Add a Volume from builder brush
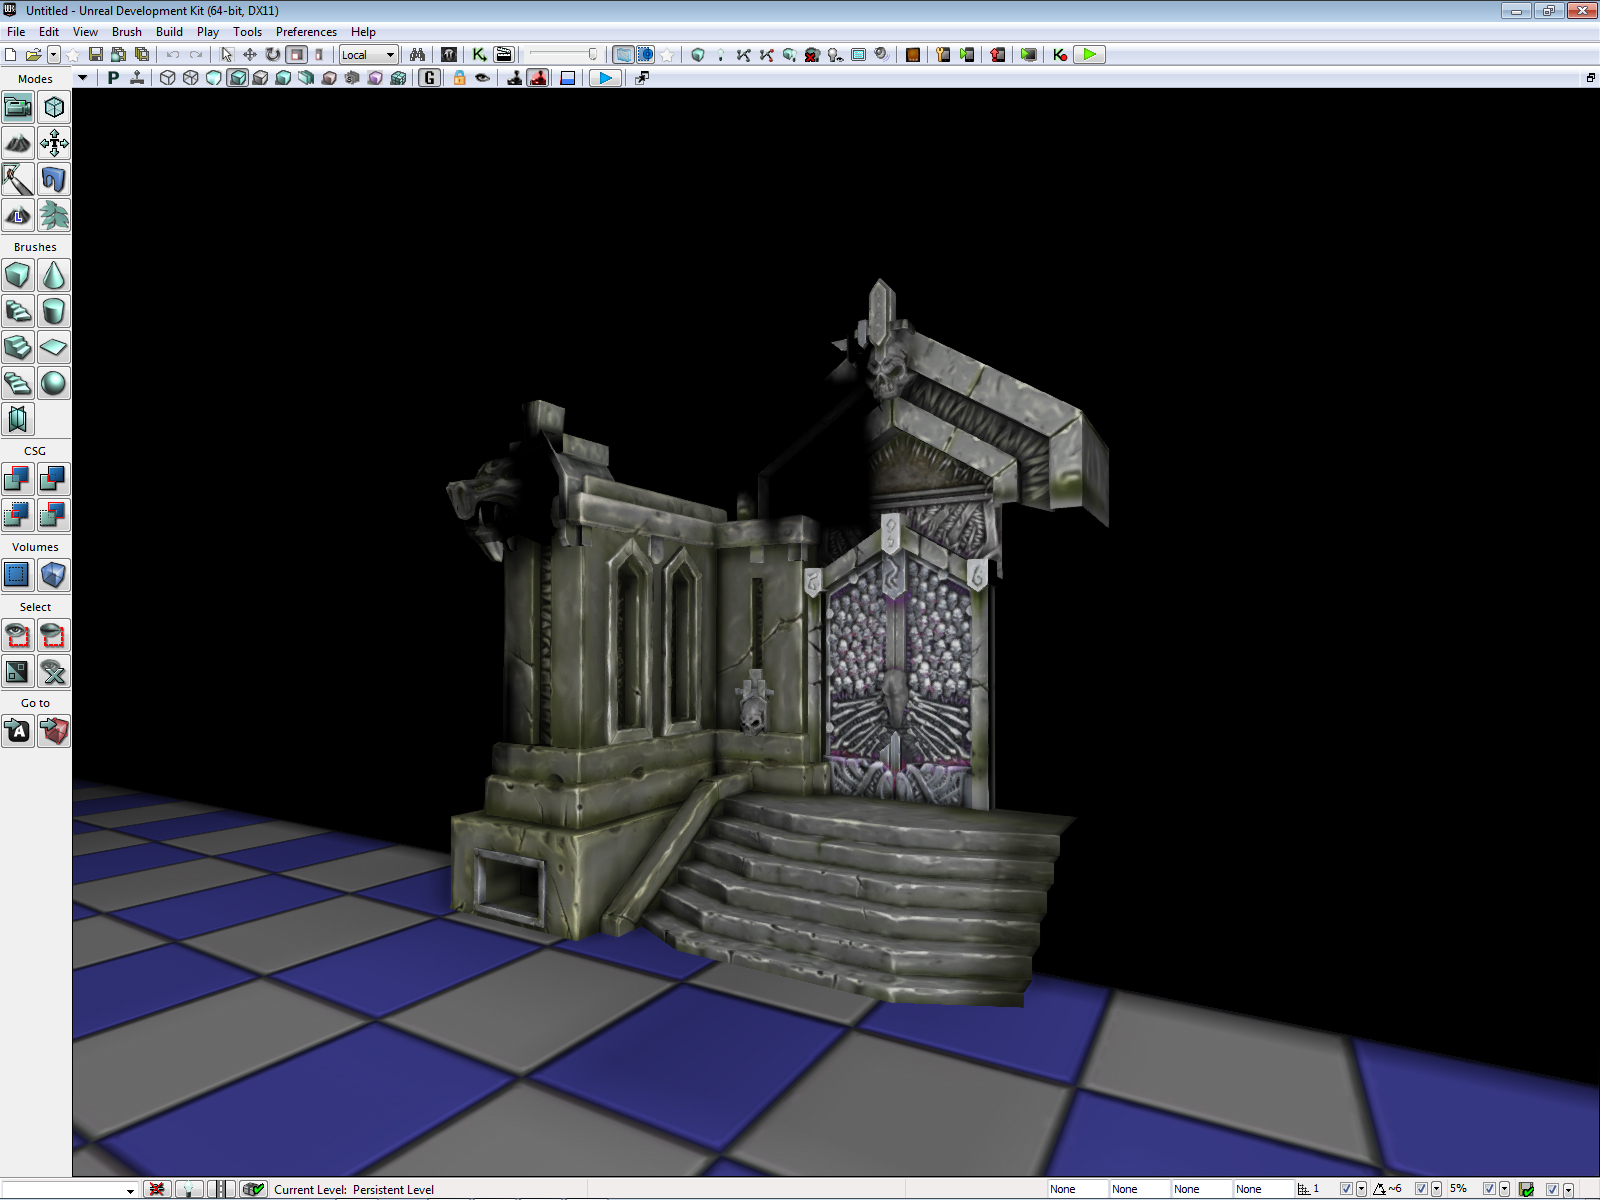Viewport: 1600px width, 1200px height. [54, 575]
